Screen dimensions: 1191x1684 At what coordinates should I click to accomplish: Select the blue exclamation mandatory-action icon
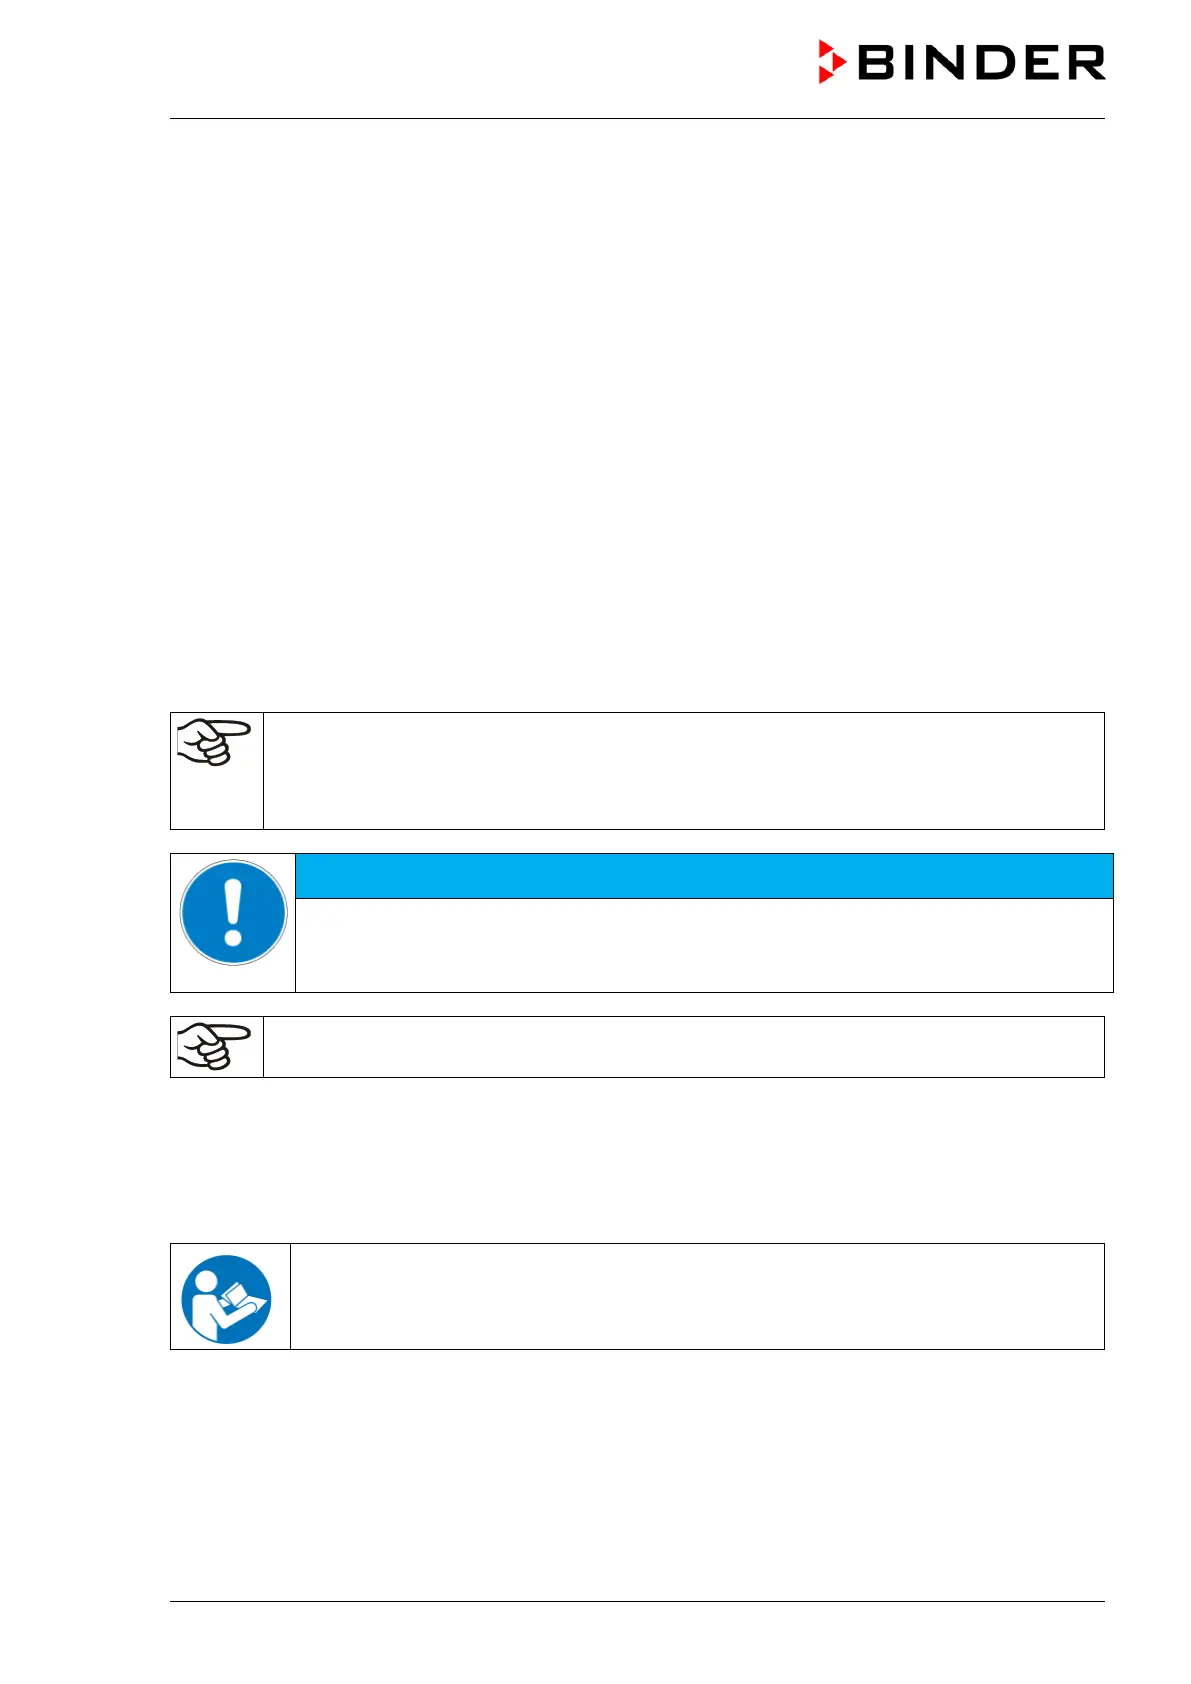tap(233, 913)
